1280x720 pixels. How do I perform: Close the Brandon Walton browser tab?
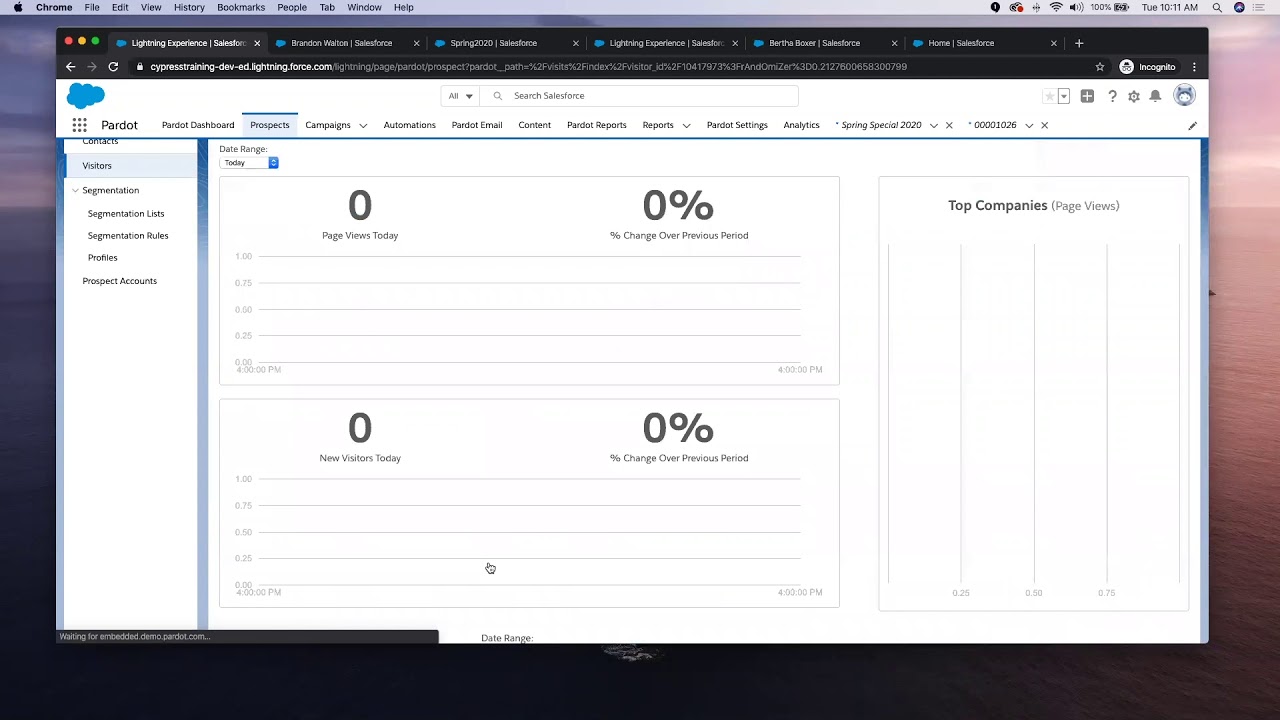417,43
